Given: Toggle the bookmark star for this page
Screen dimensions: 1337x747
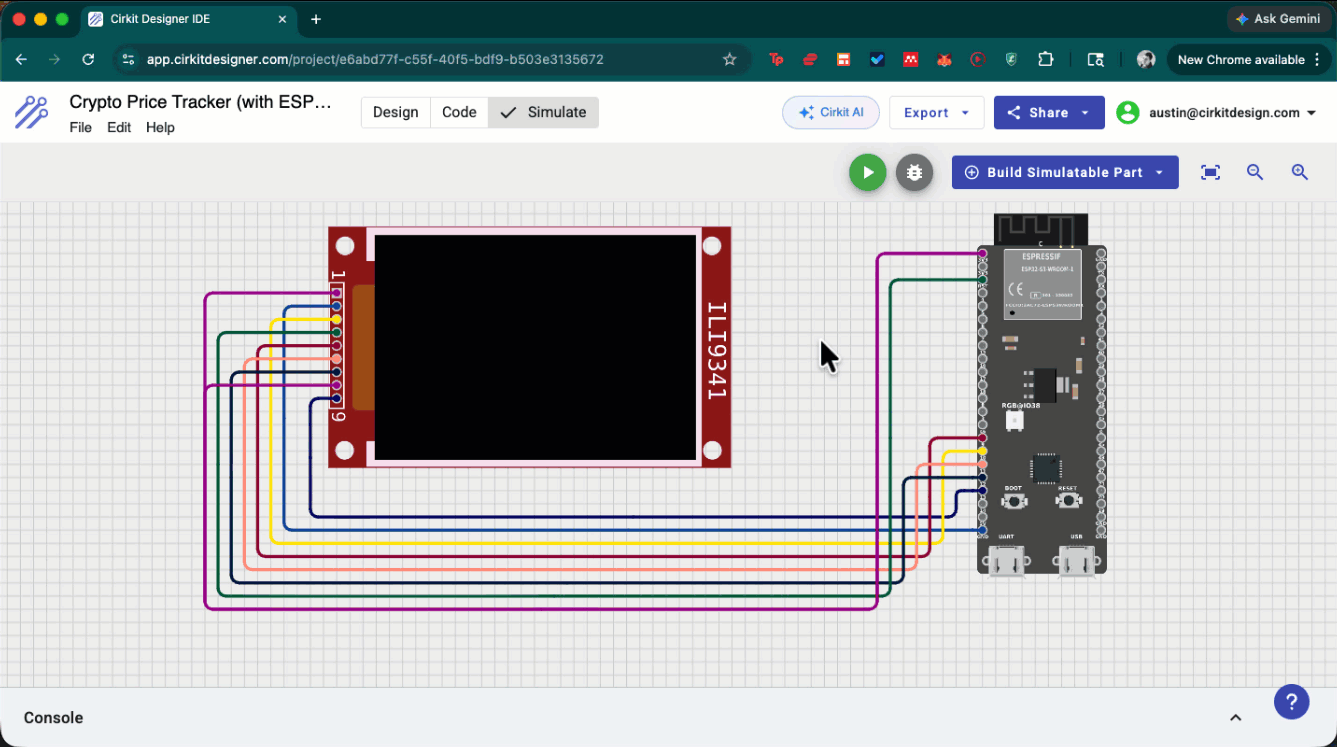Looking at the screenshot, I should point(729,59).
